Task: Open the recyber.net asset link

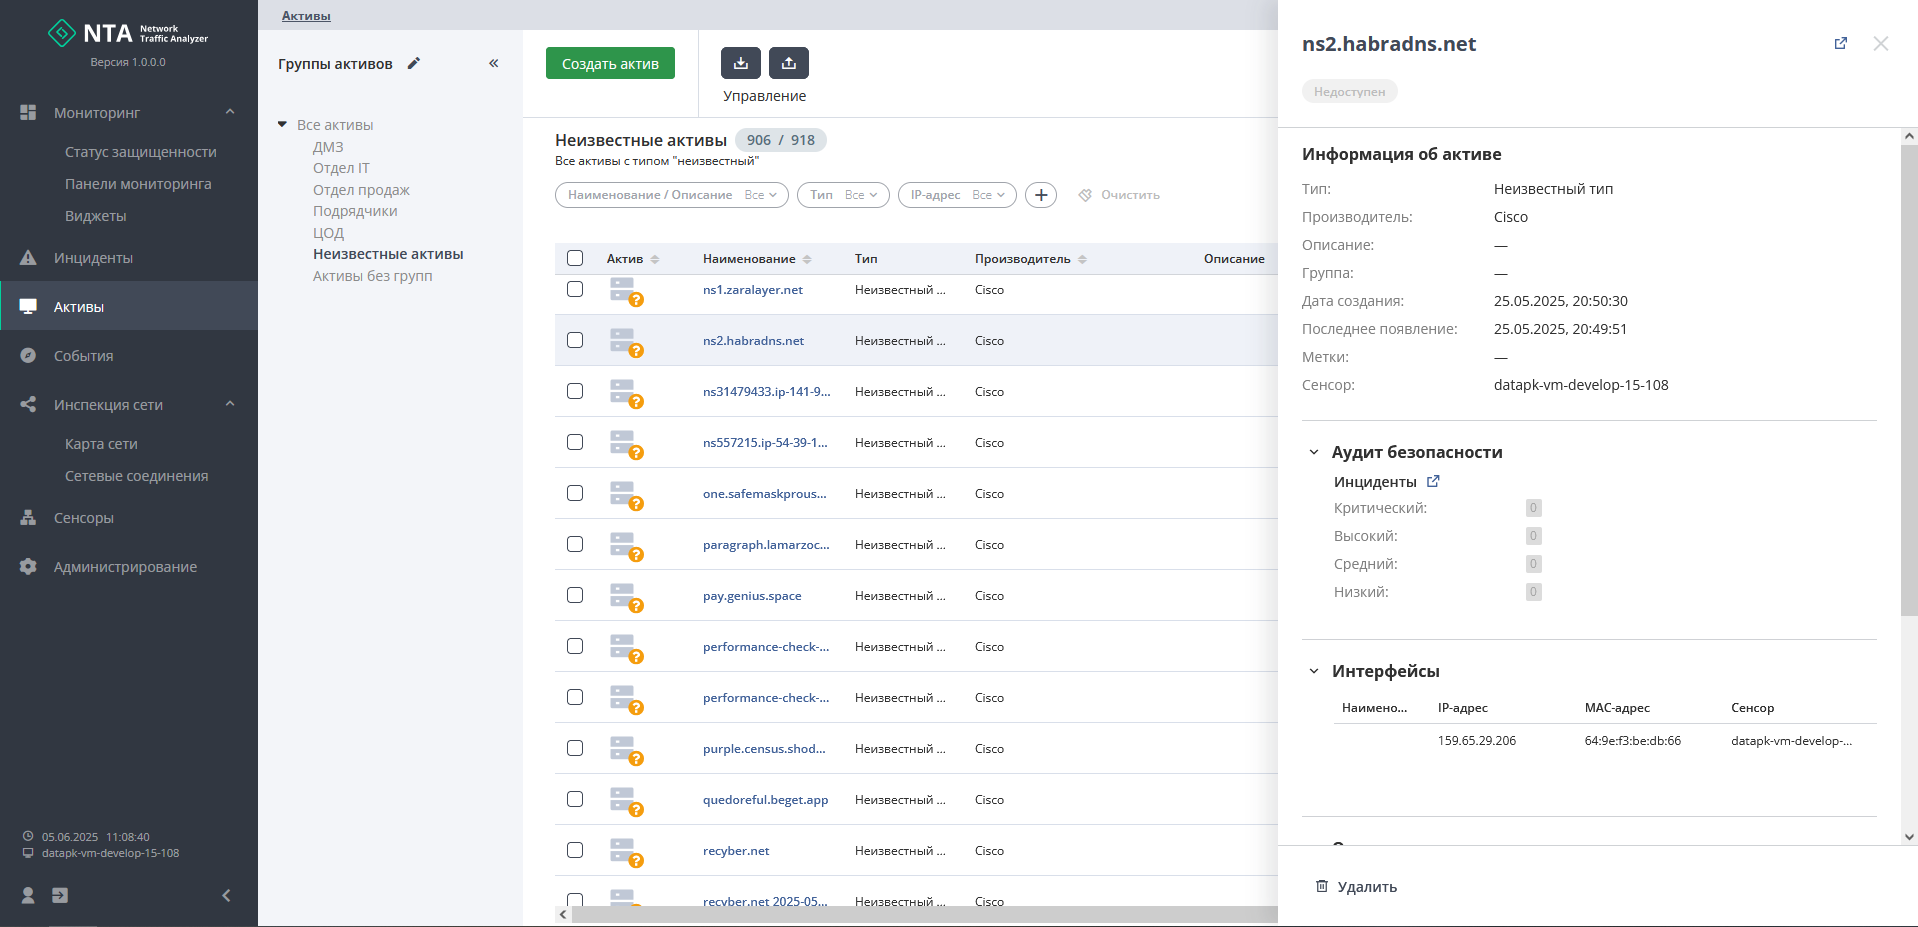Action: (x=736, y=851)
